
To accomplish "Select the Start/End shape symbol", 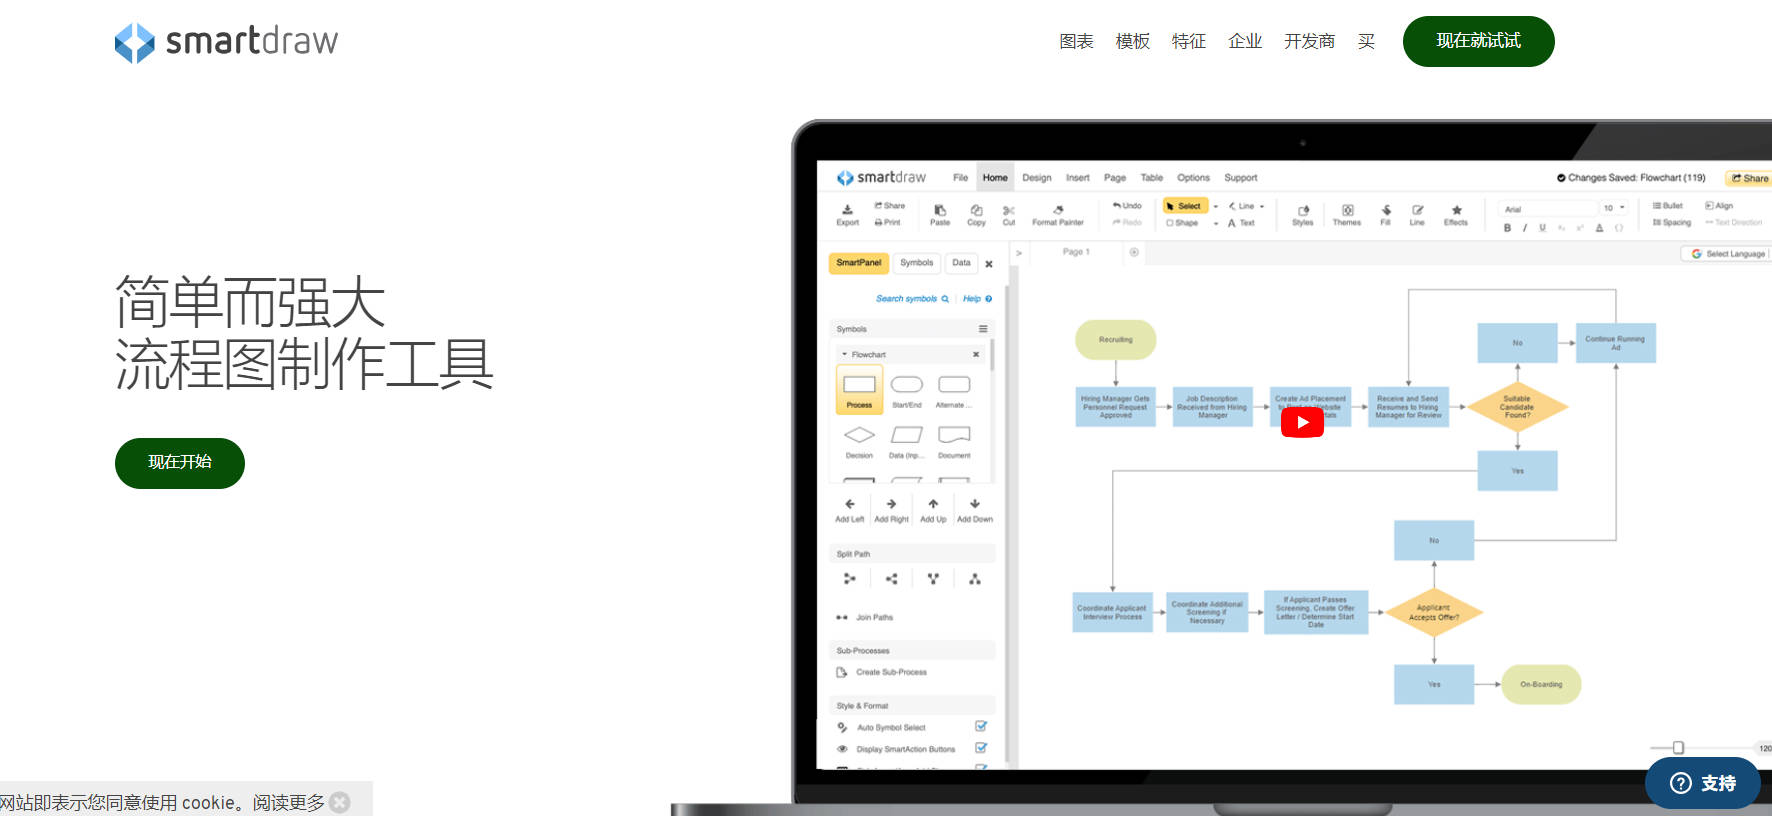I will (x=907, y=390).
